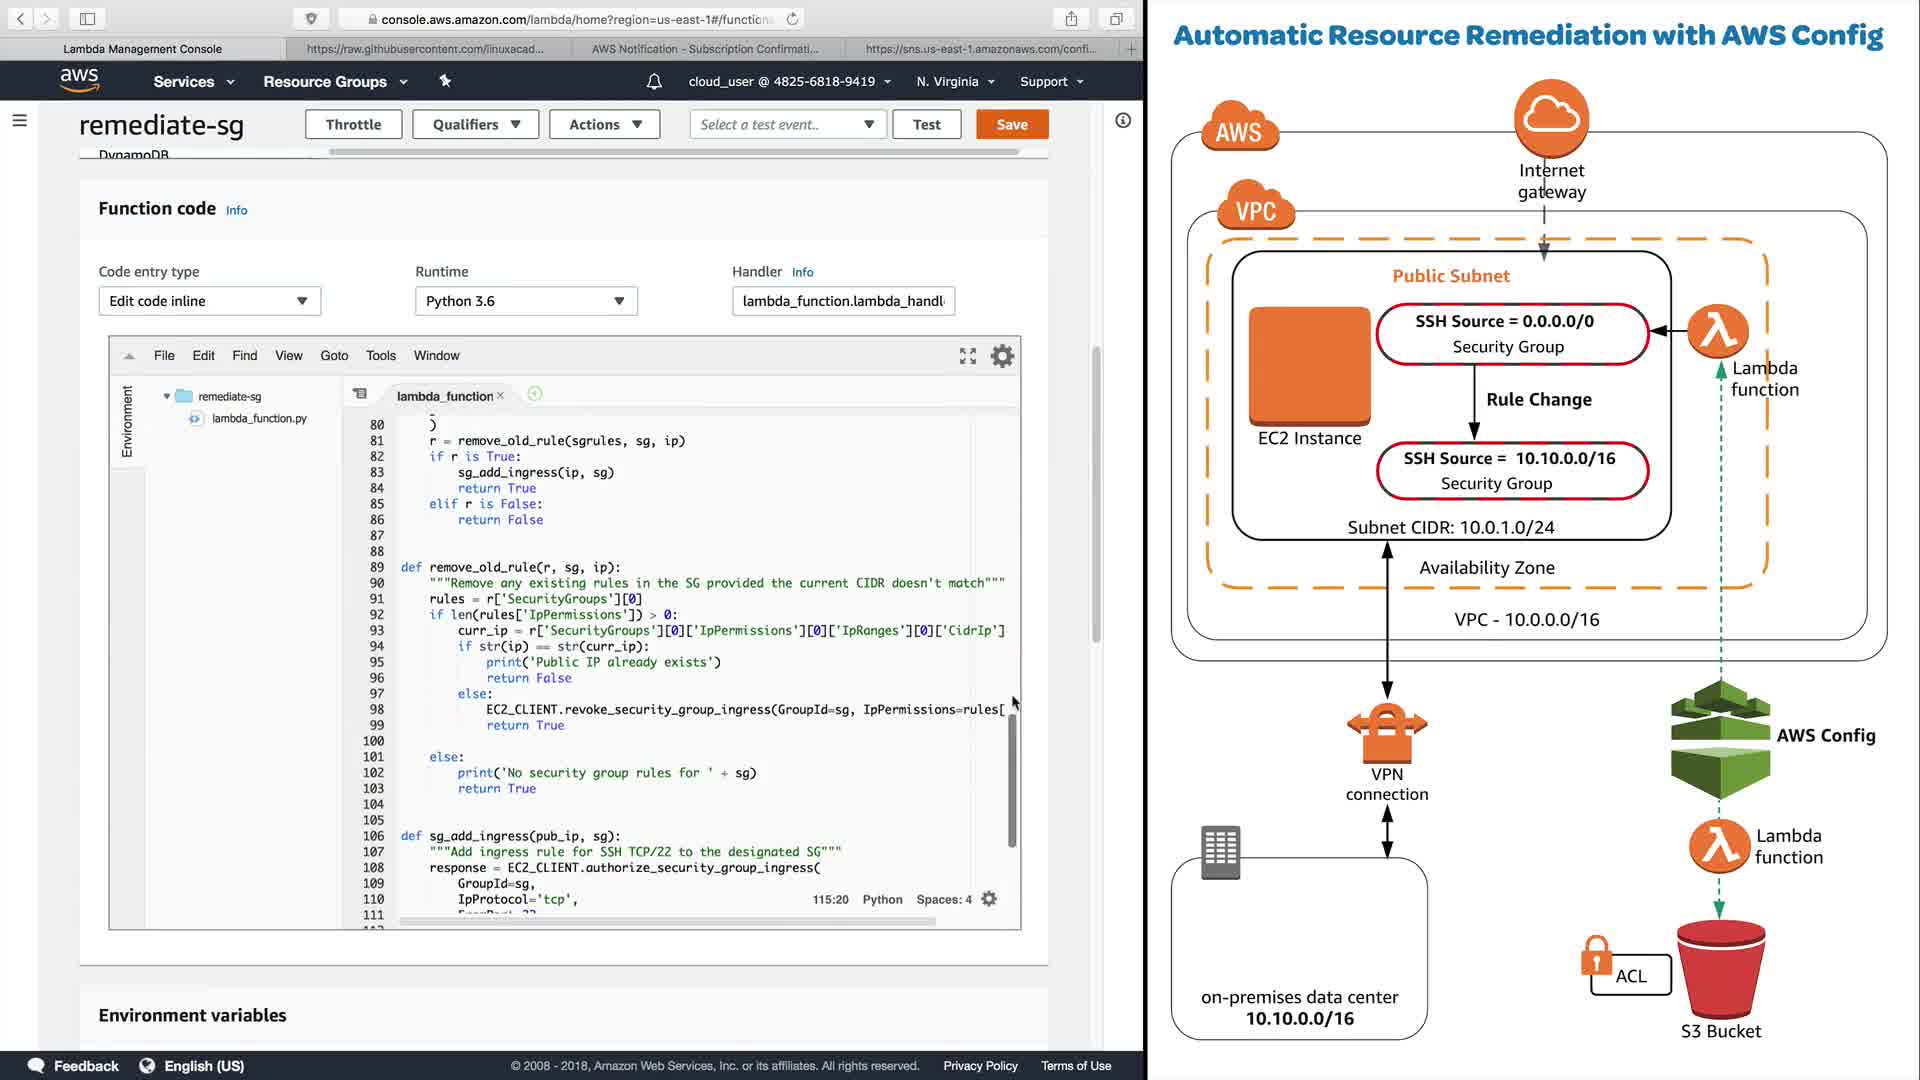This screenshot has width=1920, height=1080.
Task: Collapse the remediate-sg folder tree
Action: tap(167, 397)
